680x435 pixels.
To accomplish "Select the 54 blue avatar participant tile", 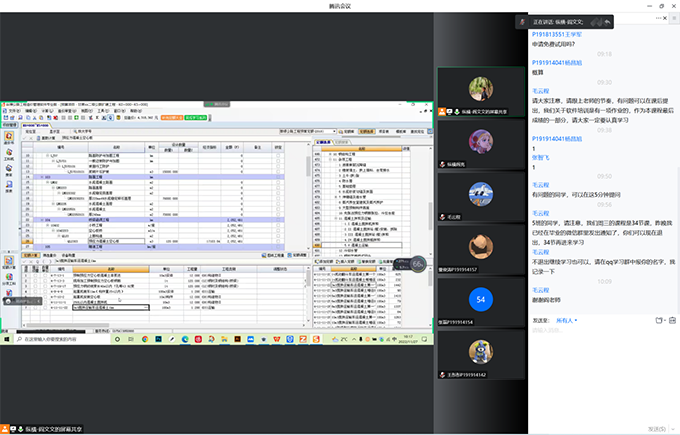I will click(x=481, y=299).
